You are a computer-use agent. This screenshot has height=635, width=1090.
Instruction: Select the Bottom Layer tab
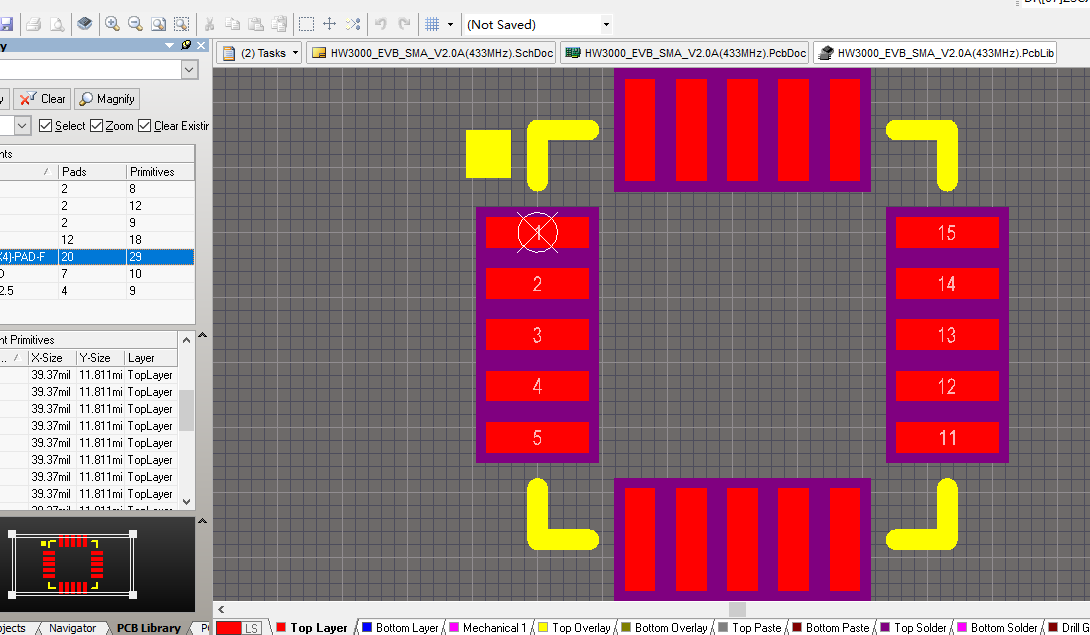pos(400,627)
